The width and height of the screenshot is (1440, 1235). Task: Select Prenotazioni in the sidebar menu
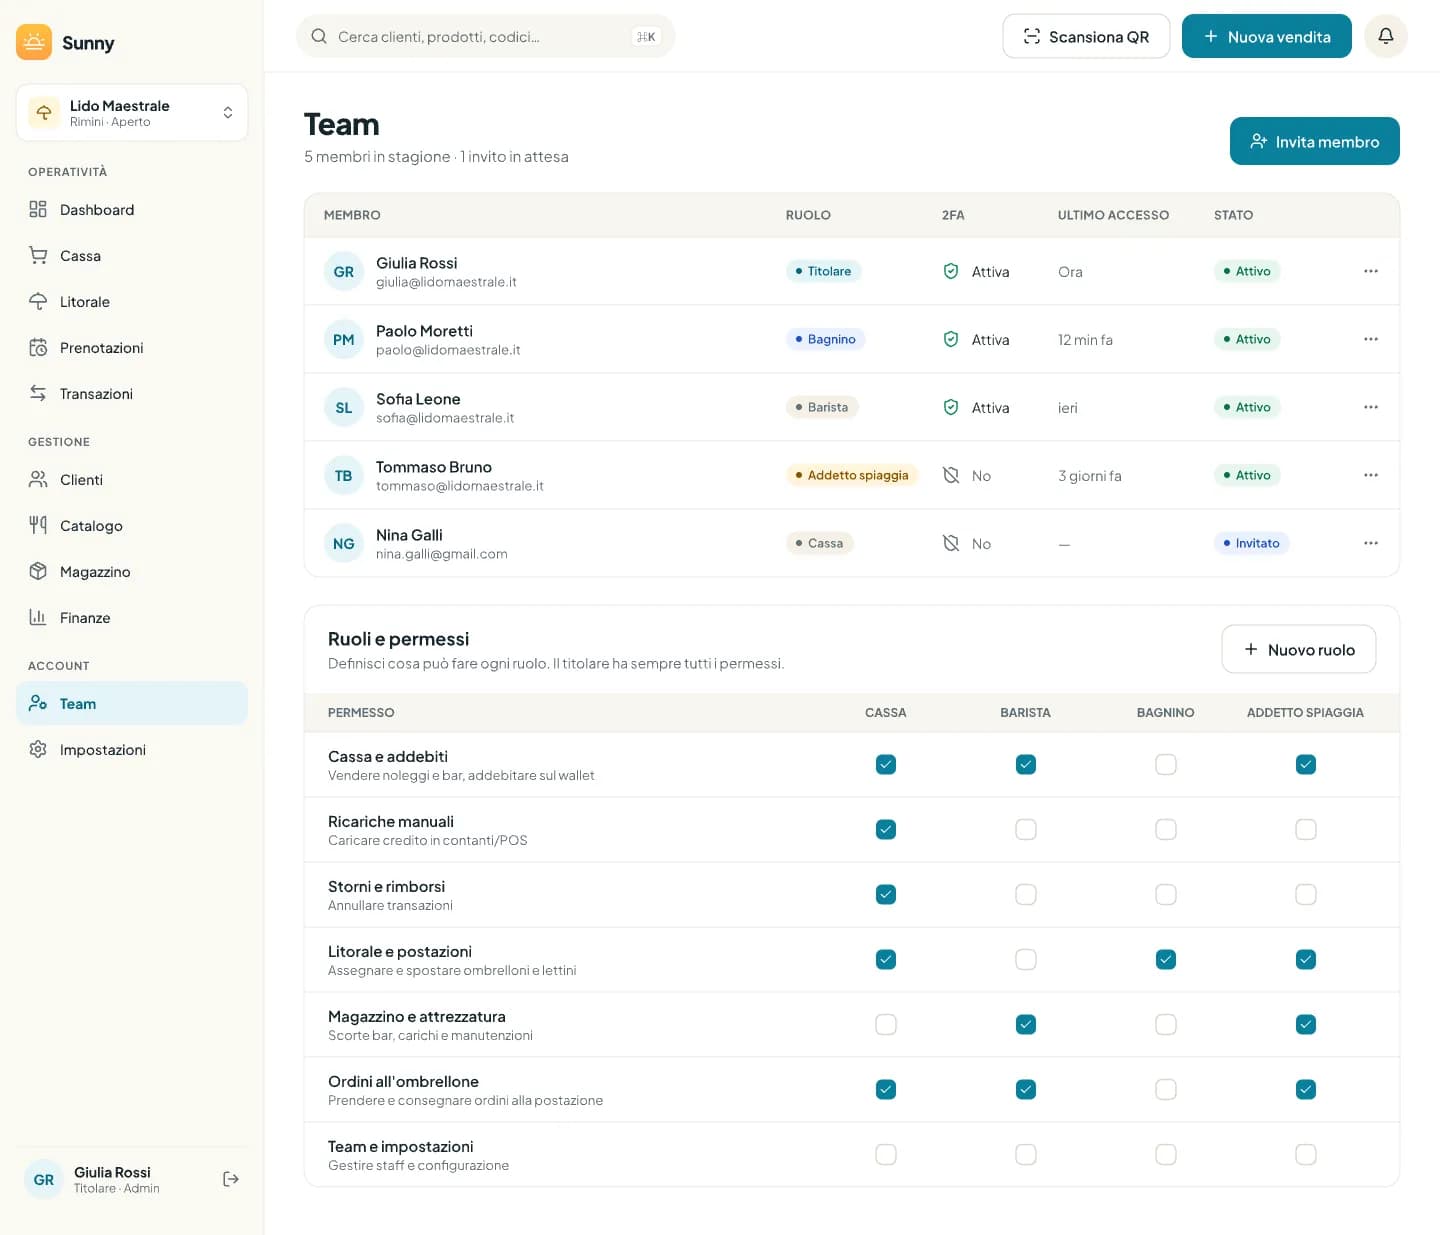(x=132, y=348)
